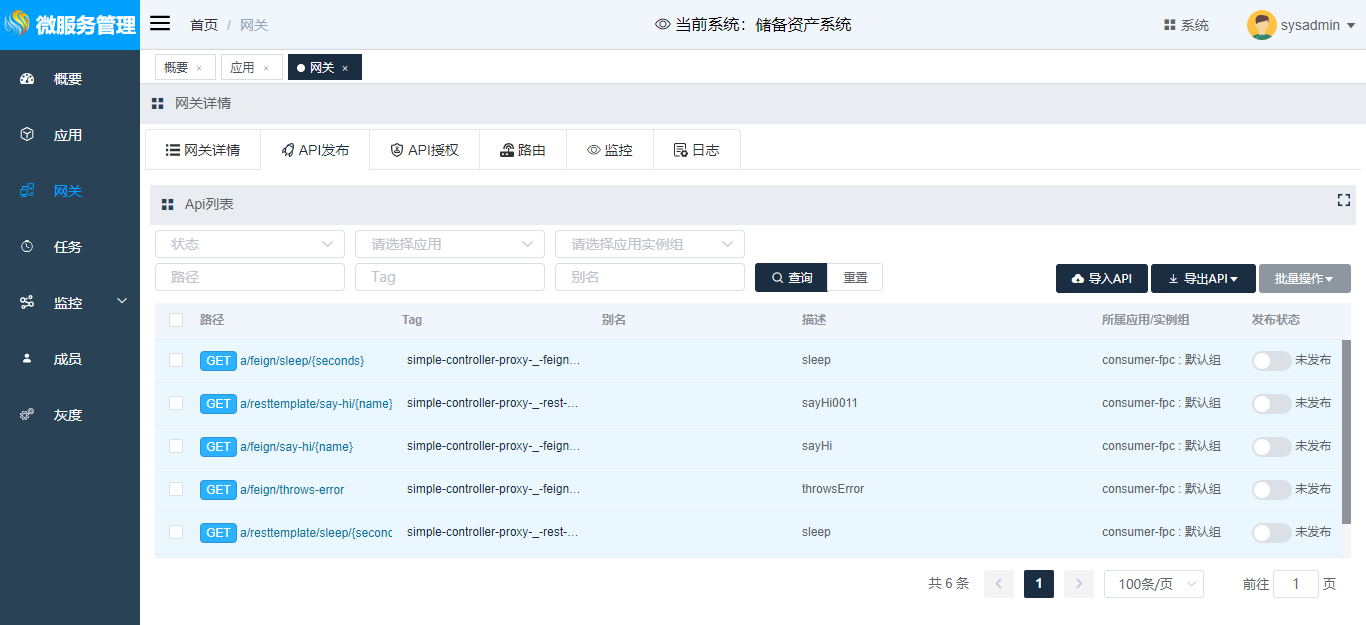This screenshot has height=625, width=1366.
Task: Click the fullscreen icon in Api列表 header
Action: coord(1343,201)
